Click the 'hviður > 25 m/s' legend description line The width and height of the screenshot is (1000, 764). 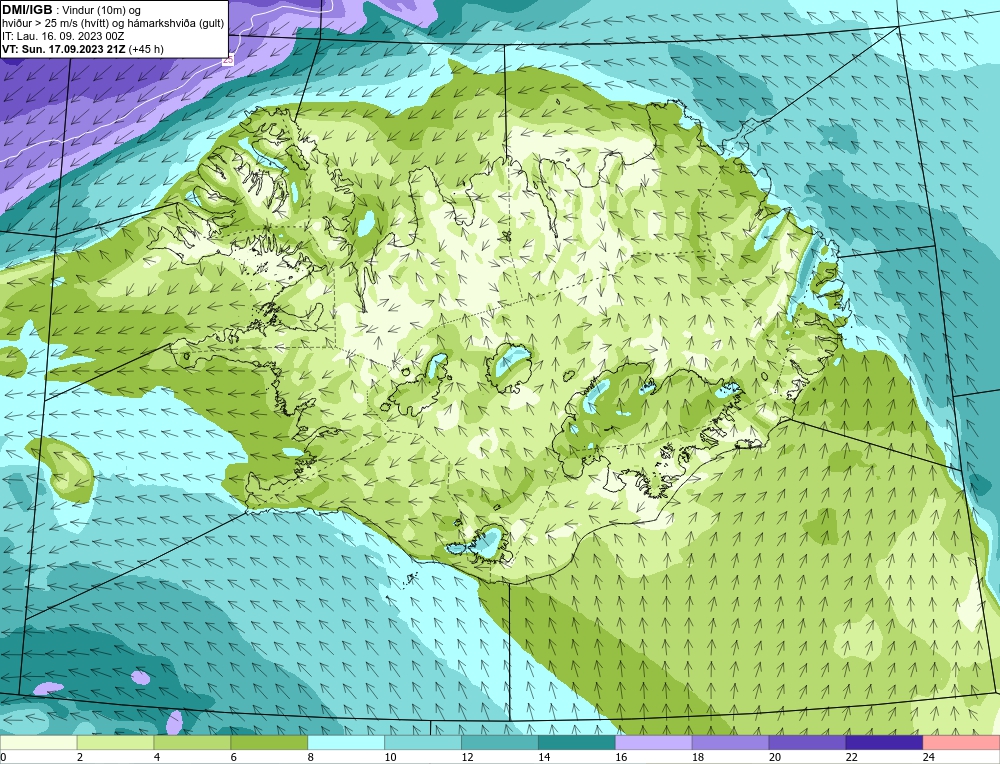[x=113, y=24]
